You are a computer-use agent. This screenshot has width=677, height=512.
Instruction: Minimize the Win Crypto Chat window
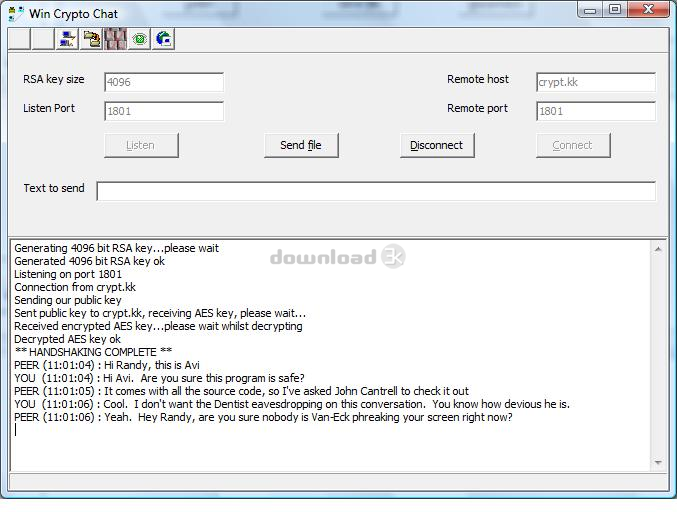click(x=590, y=10)
